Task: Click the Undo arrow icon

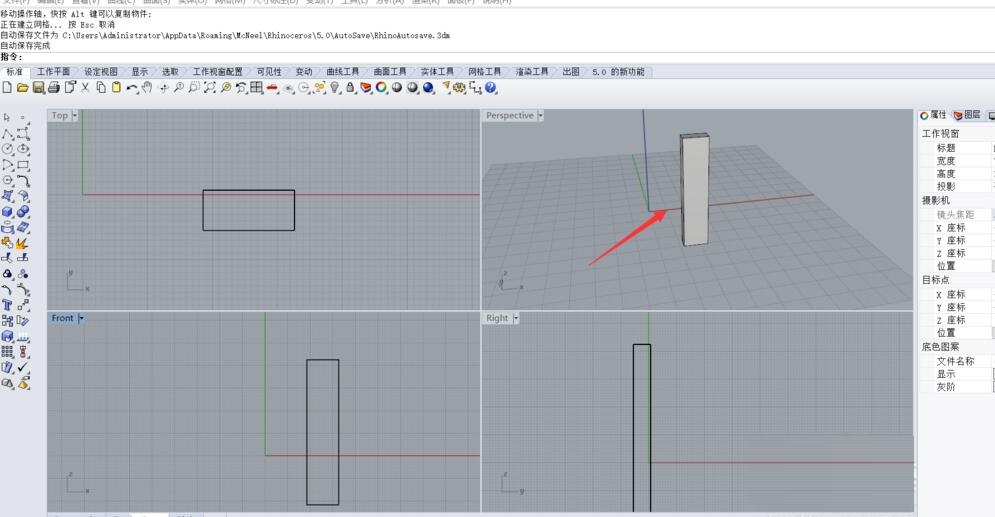Action: pos(131,88)
